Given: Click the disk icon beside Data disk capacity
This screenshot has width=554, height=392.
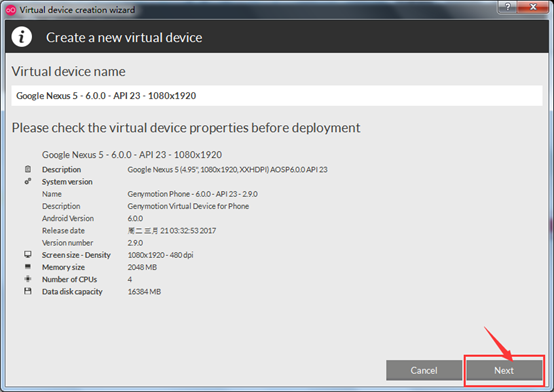Looking at the screenshot, I should click(28, 291).
